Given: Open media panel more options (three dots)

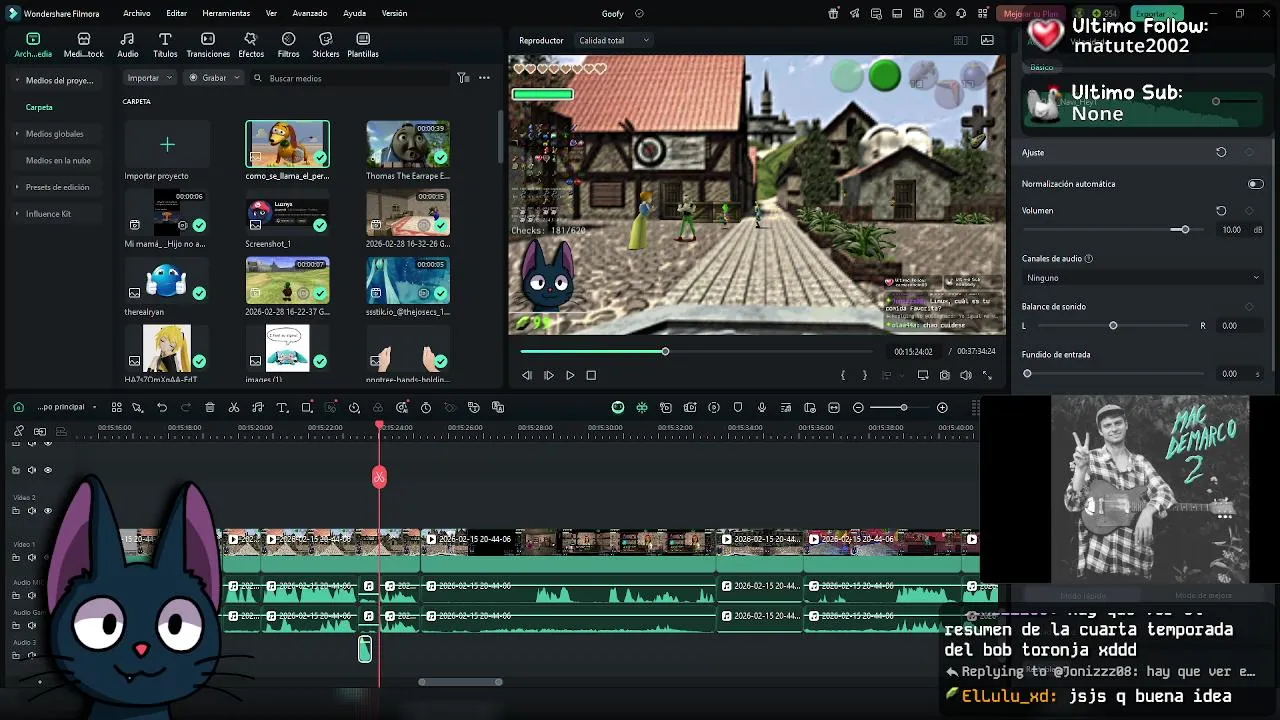Looking at the screenshot, I should [484, 78].
